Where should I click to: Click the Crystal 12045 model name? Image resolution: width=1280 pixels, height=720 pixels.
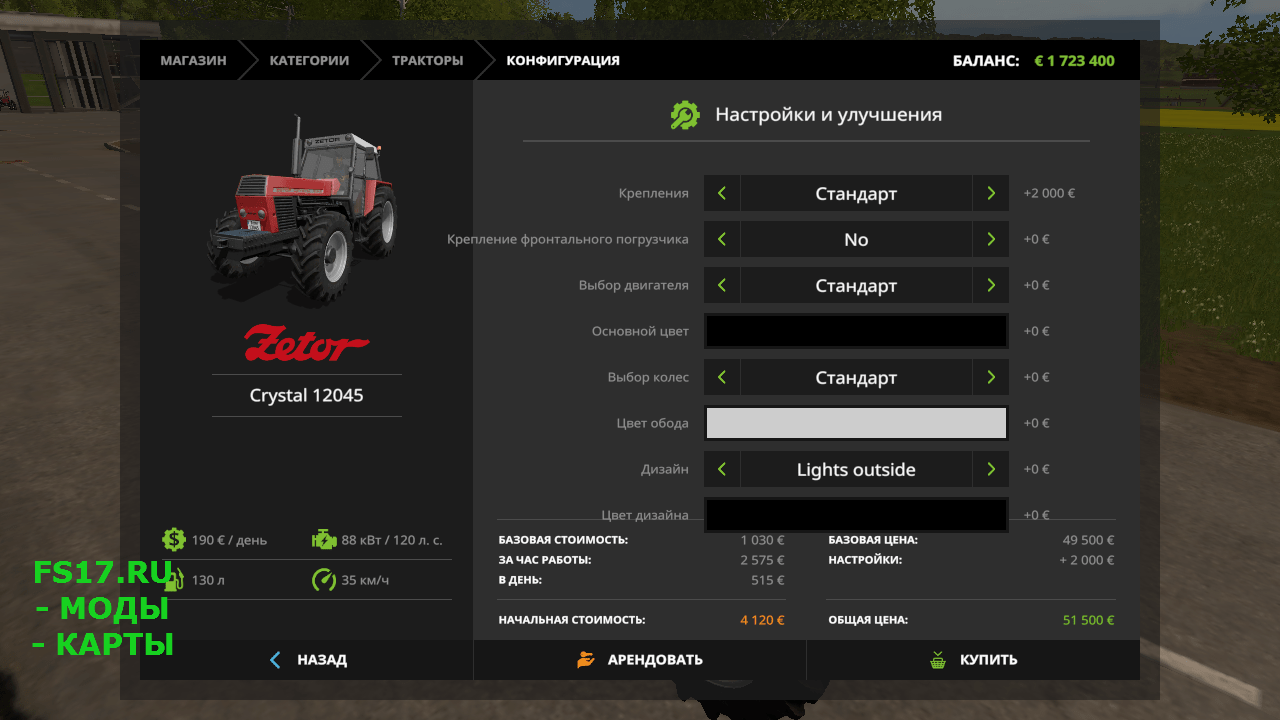pyautogui.click(x=306, y=395)
